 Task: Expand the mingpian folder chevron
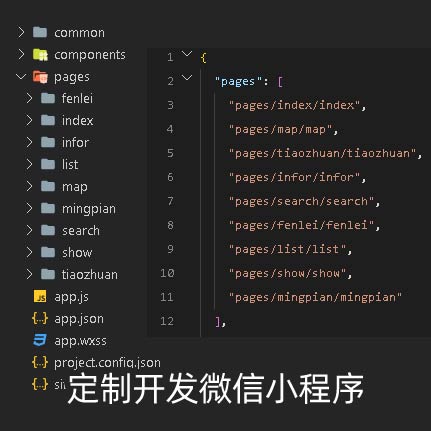pyautogui.click(x=29, y=208)
